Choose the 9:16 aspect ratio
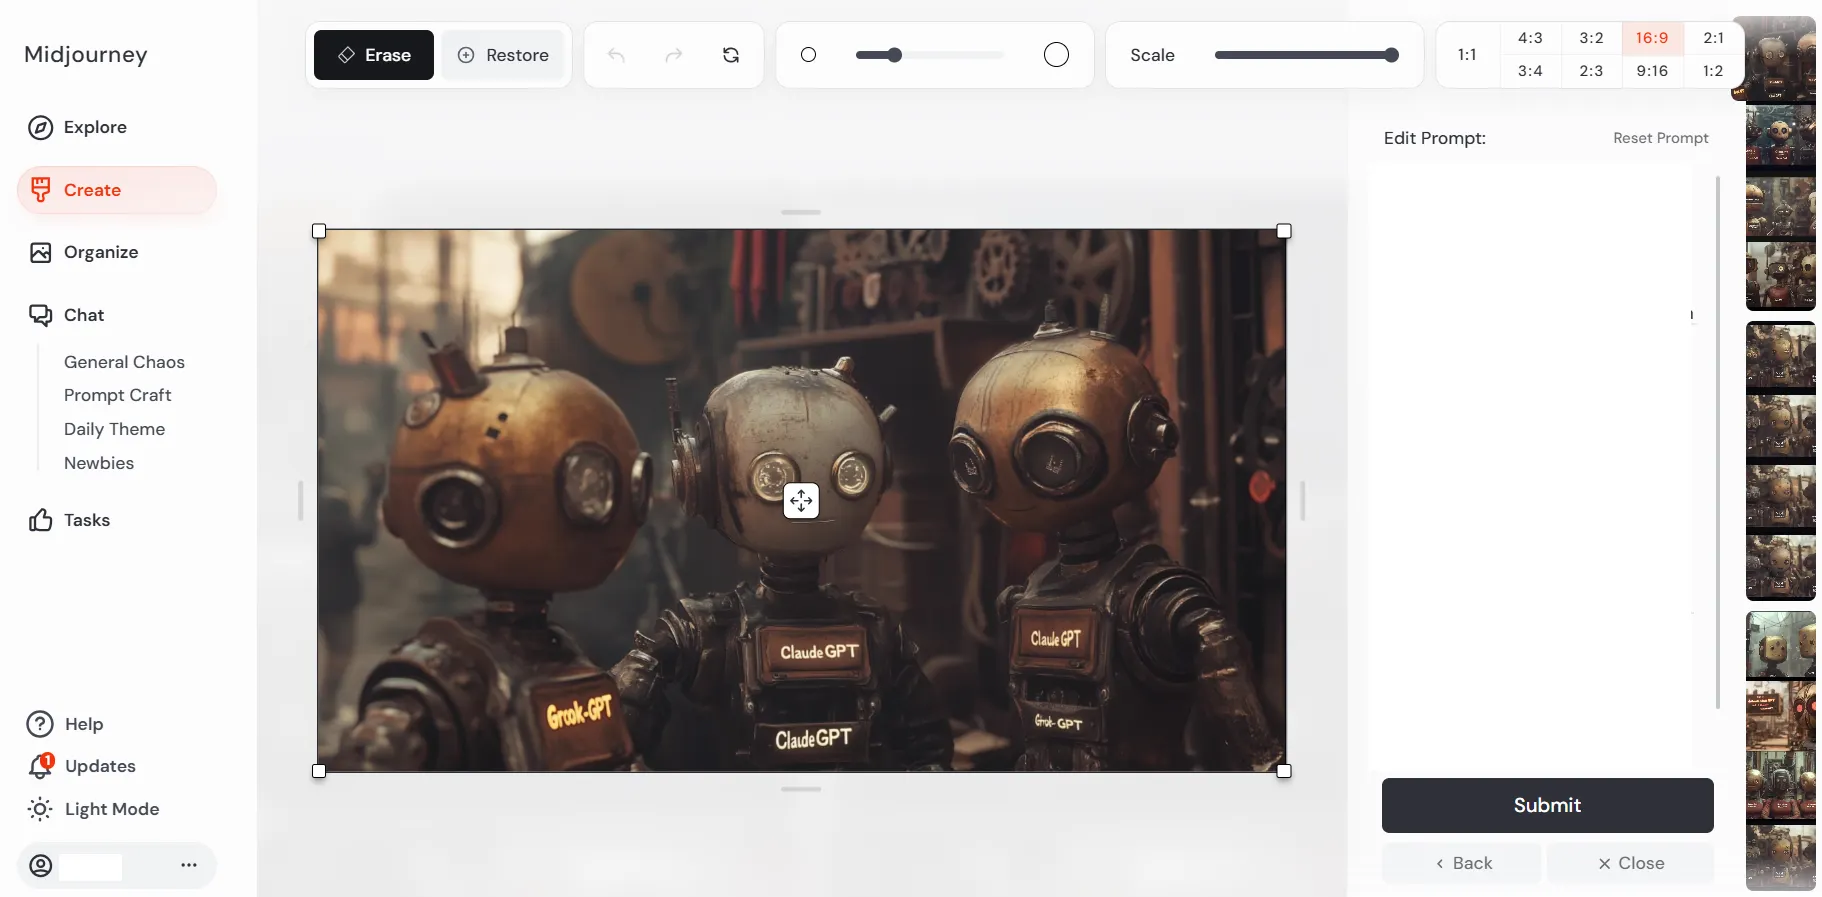1822x897 pixels. click(x=1652, y=71)
